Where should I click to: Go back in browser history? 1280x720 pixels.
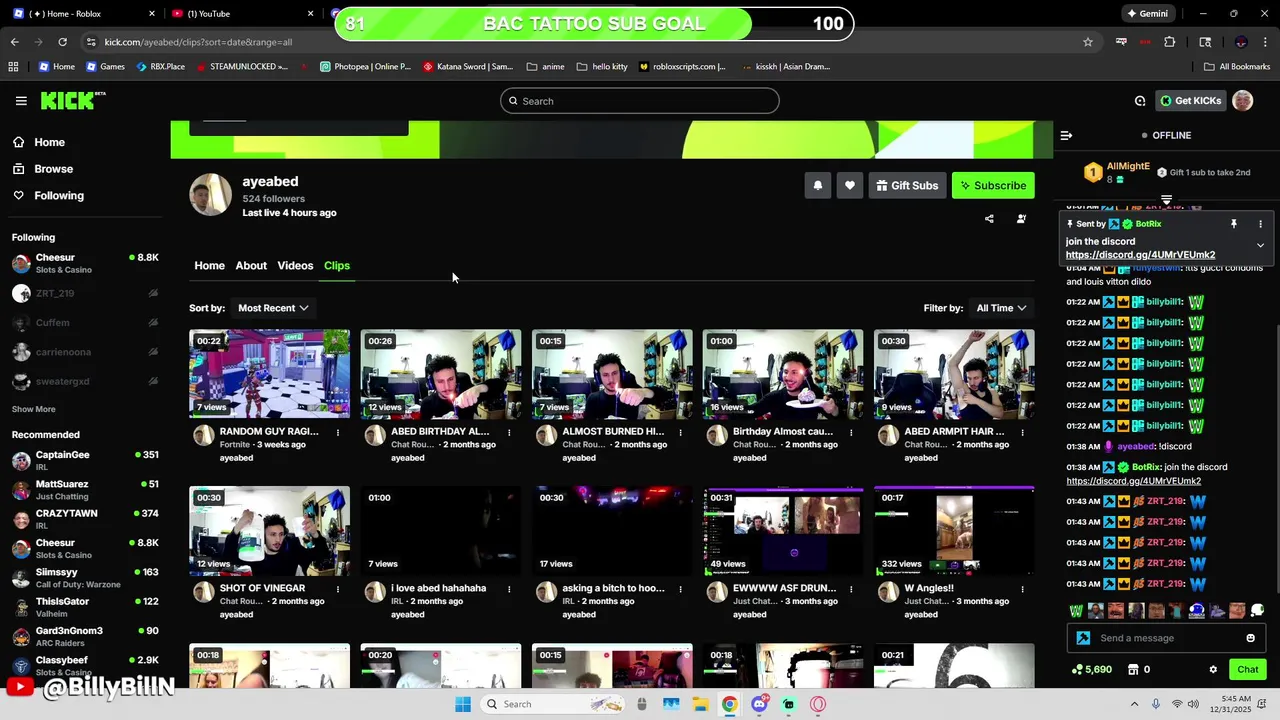14,42
